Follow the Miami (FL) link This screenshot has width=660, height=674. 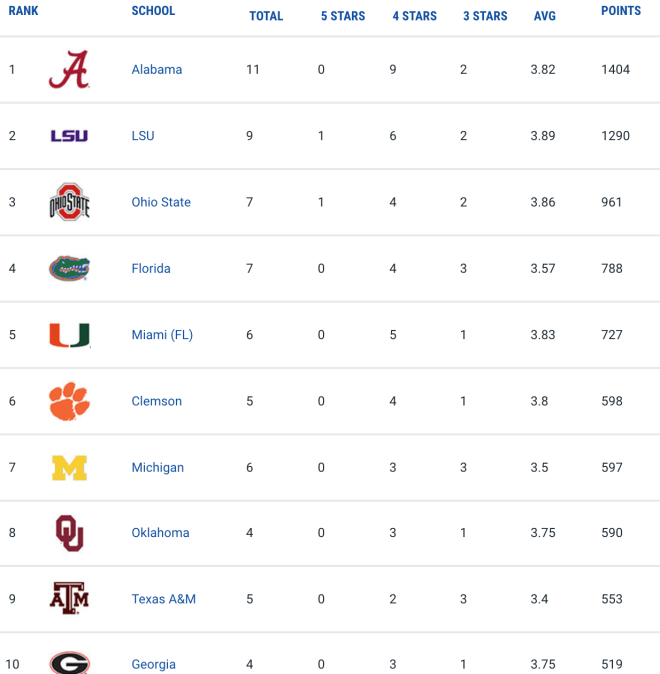coord(162,335)
